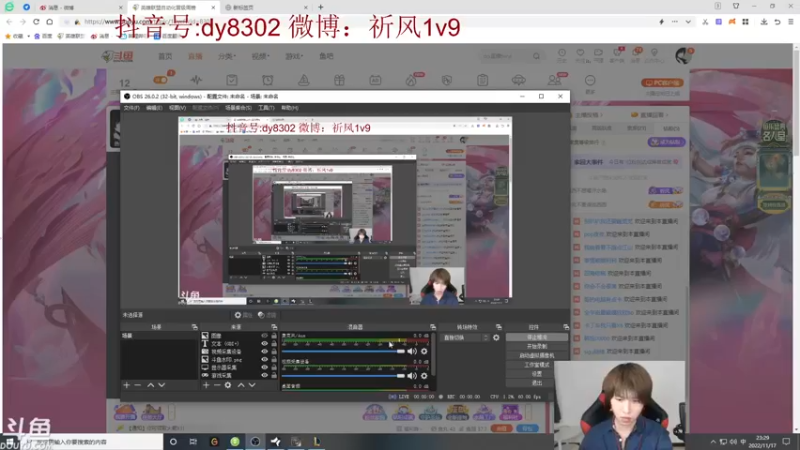Screen dimensions: 800x450
Task: Click the 开始录制 start recording button
Action: pyautogui.click(x=537, y=346)
